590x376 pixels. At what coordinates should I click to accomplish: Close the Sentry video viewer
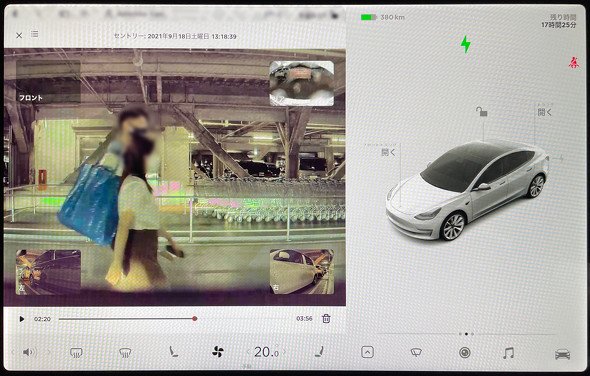19,35
